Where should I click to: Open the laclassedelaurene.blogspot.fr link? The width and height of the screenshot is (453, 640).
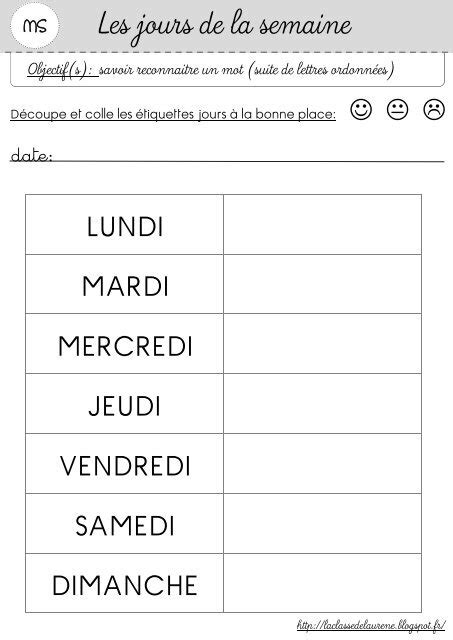[371, 625]
